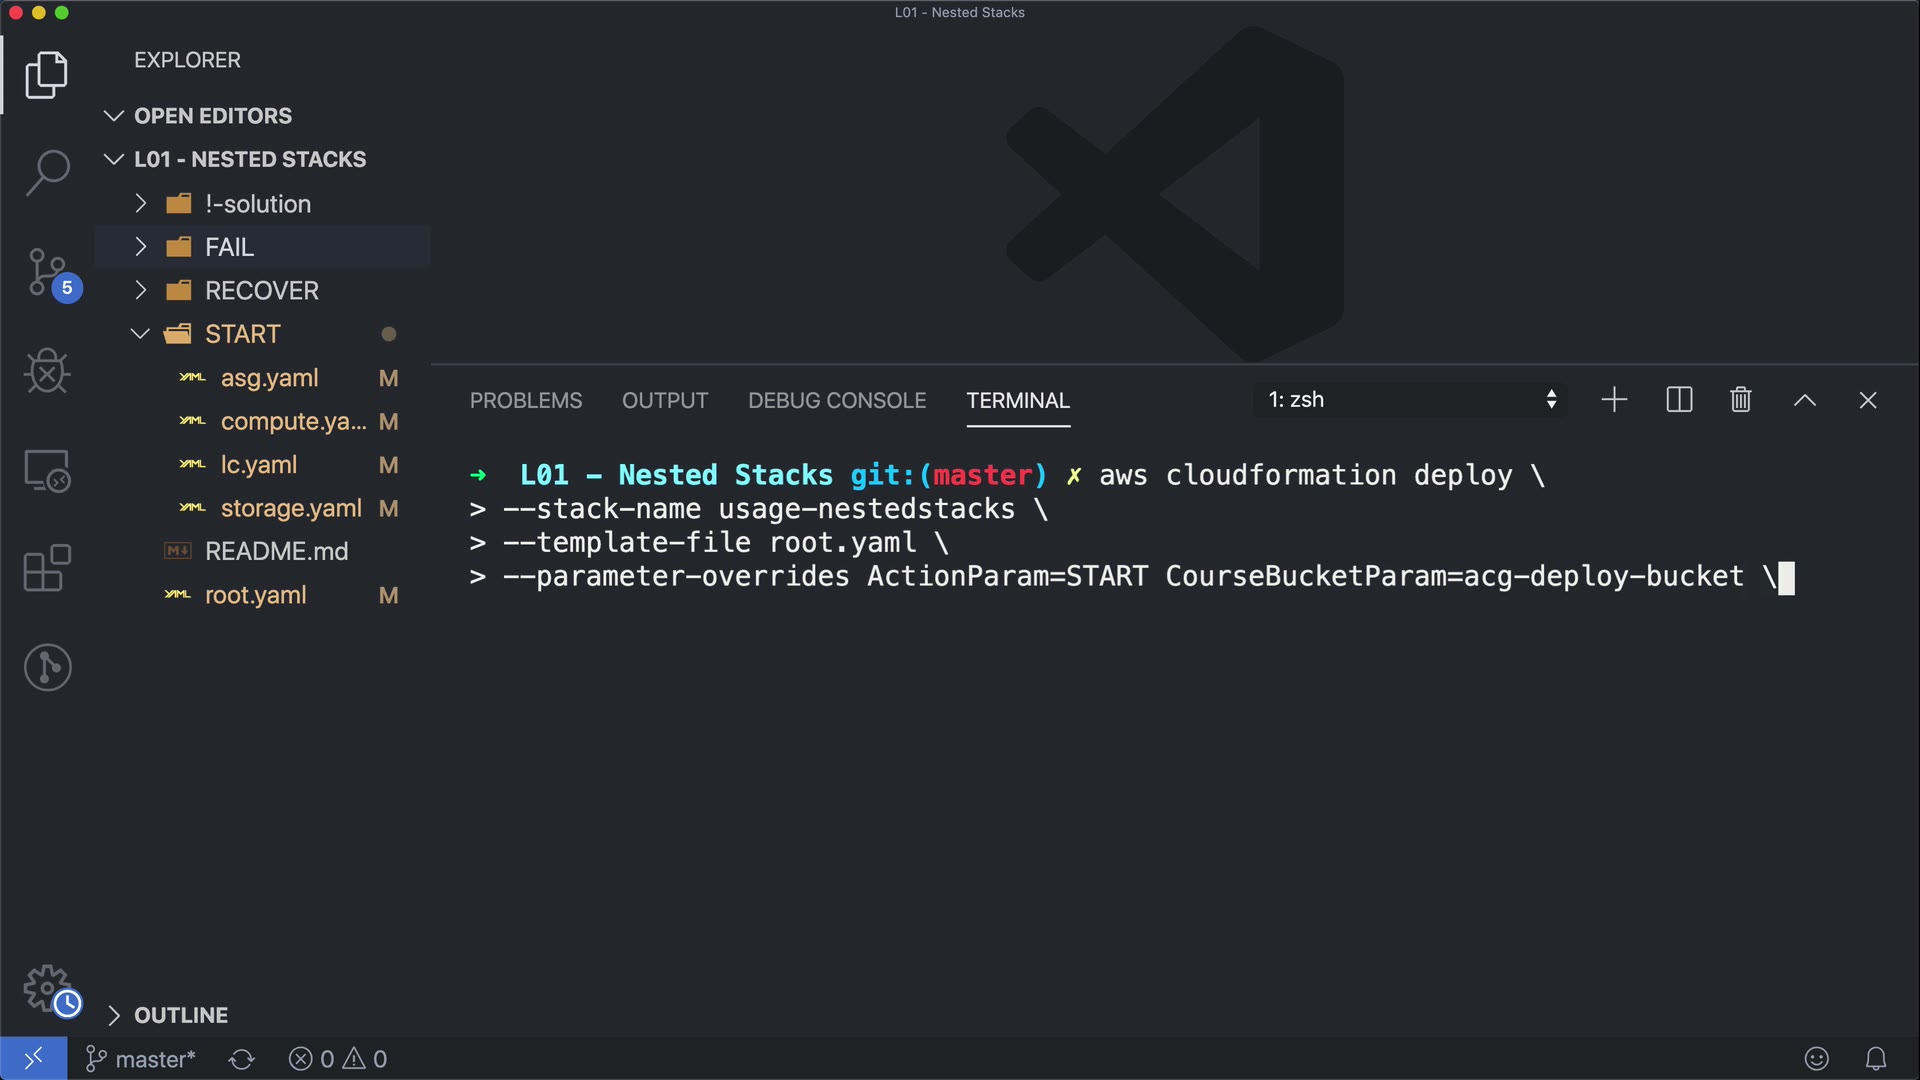Switch to the PROBLEMS tab
1920x1080 pixels.
pos(525,400)
